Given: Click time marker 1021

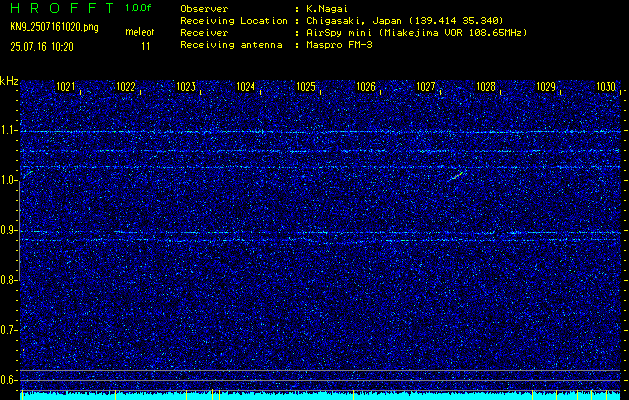Looking at the screenshot, I should click(x=66, y=86).
